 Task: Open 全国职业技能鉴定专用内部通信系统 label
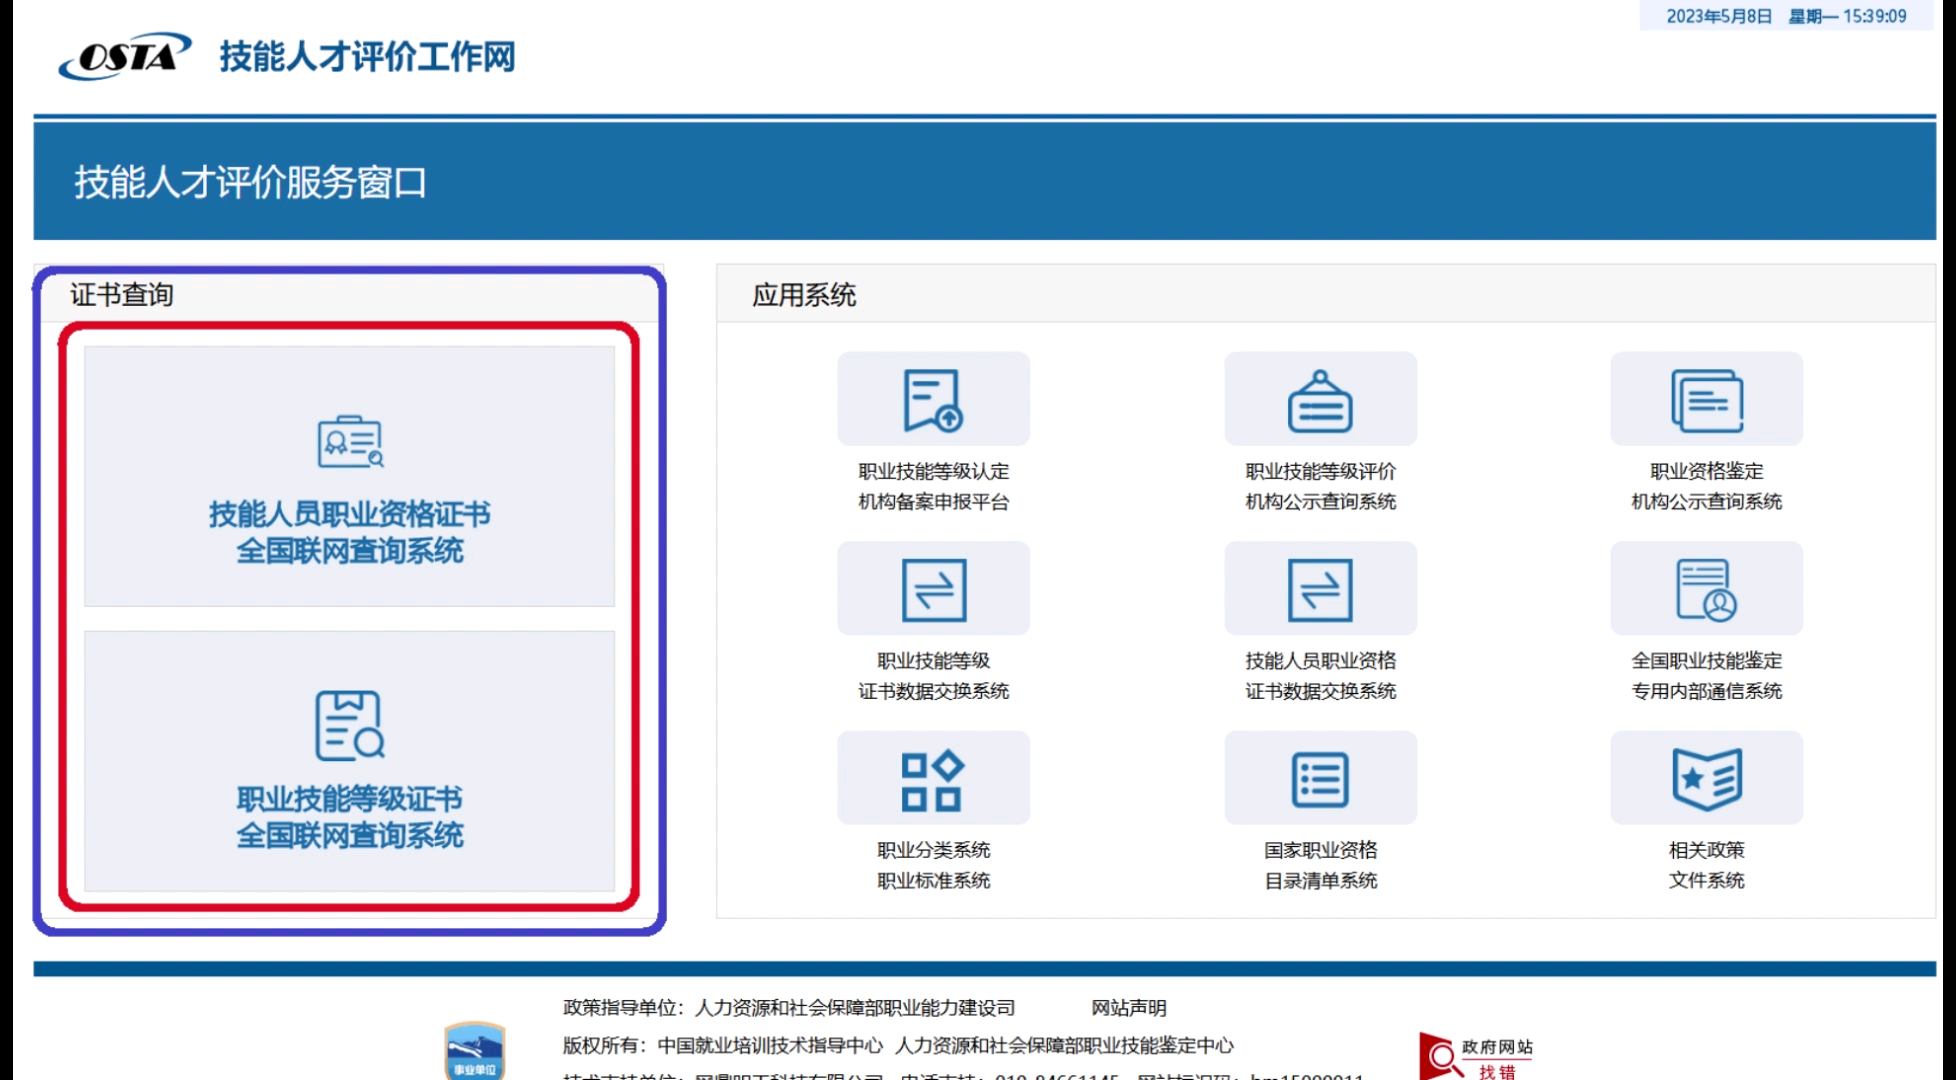point(1706,676)
